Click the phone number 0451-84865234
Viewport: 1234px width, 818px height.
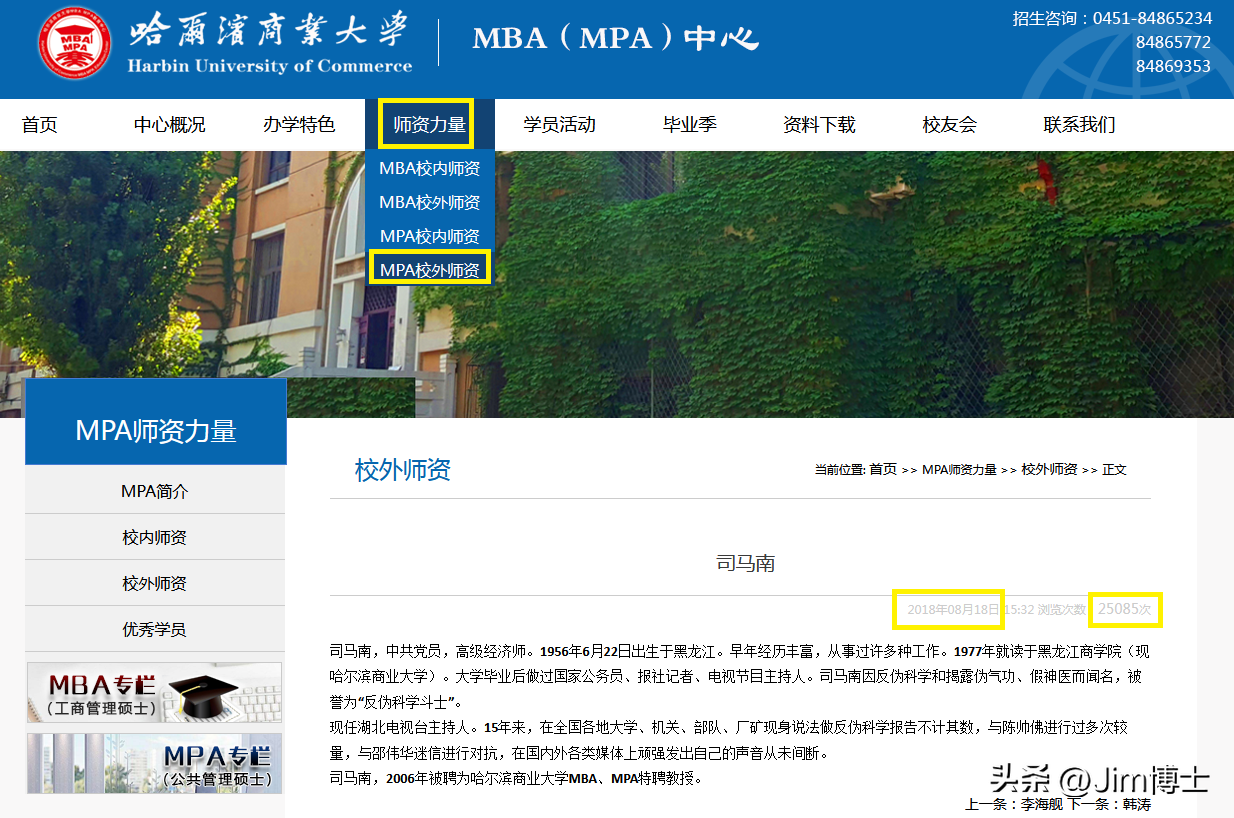point(1152,18)
